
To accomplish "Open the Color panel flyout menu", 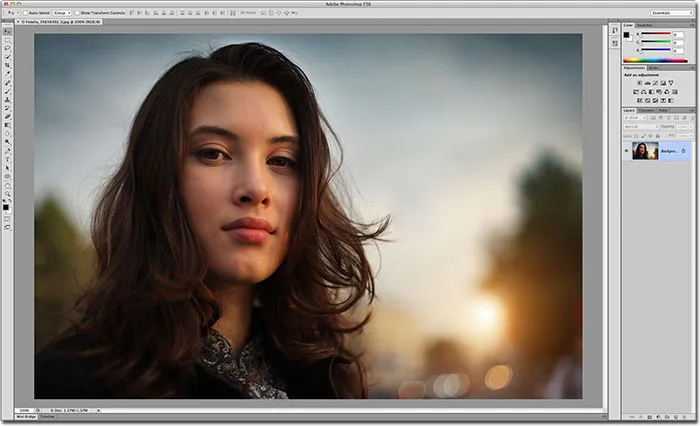I will 692,25.
